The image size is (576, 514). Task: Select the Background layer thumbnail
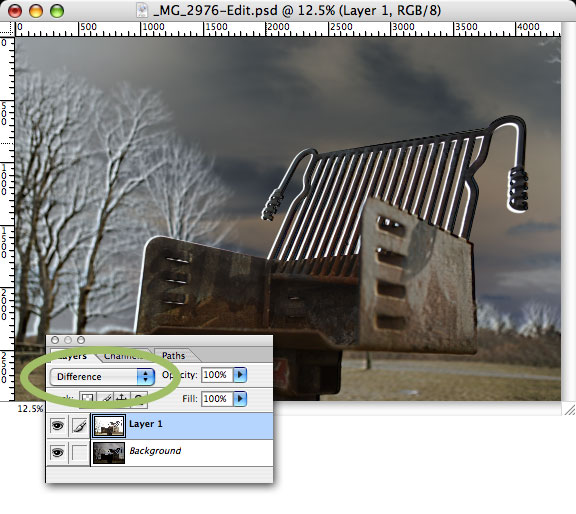coord(109,453)
